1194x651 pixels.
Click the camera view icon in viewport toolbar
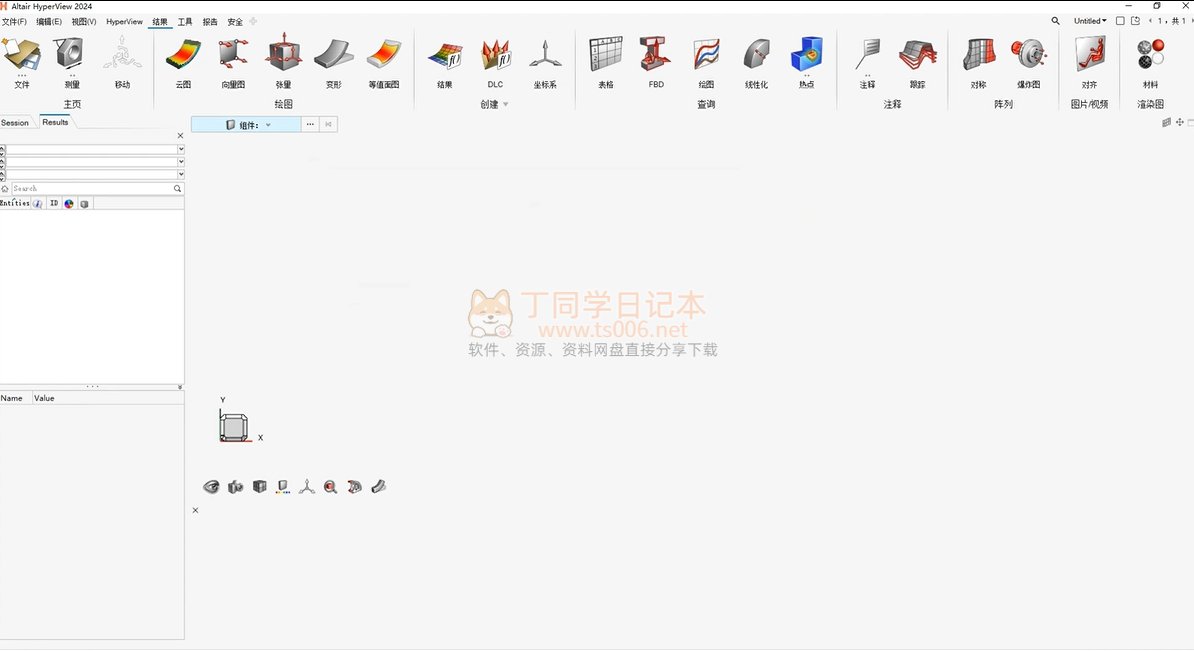tap(235, 487)
